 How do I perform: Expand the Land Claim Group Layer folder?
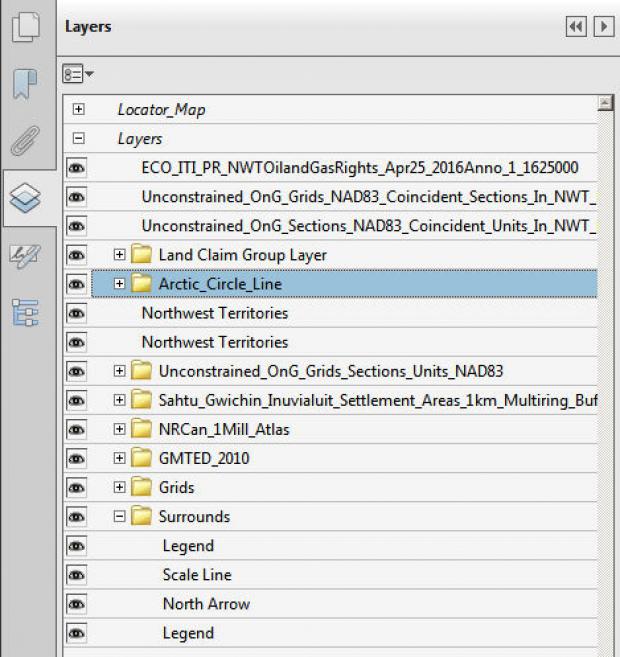119,254
